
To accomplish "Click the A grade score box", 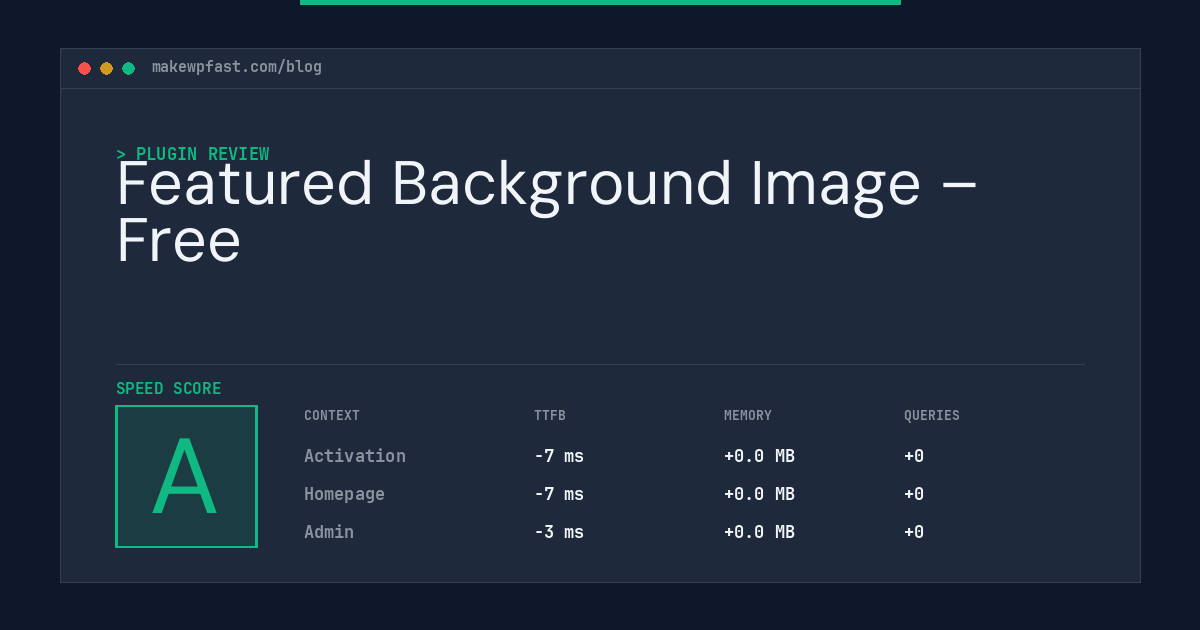I will coord(186,476).
